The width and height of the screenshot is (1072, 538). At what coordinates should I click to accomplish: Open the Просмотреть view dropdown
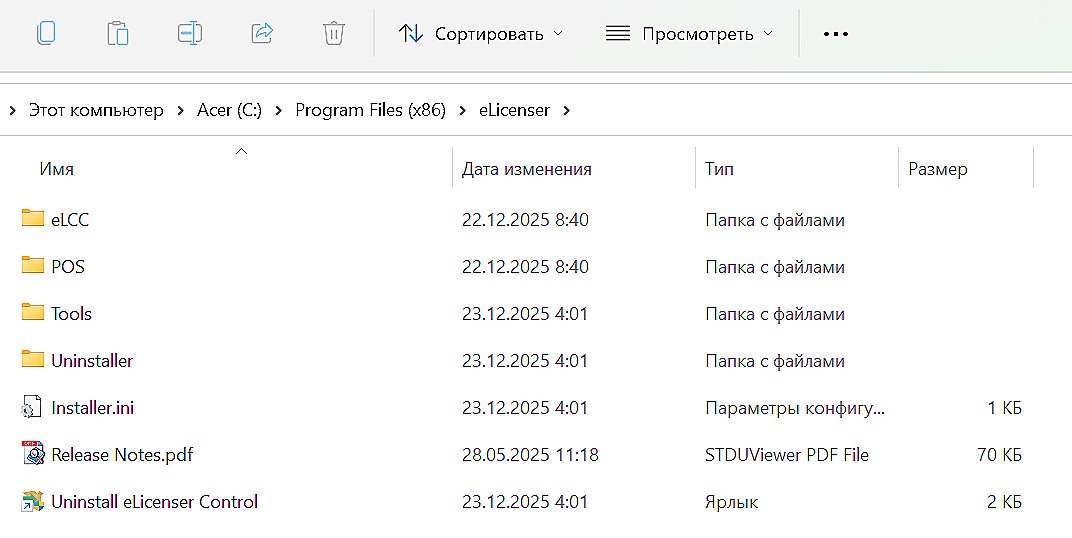coord(690,33)
